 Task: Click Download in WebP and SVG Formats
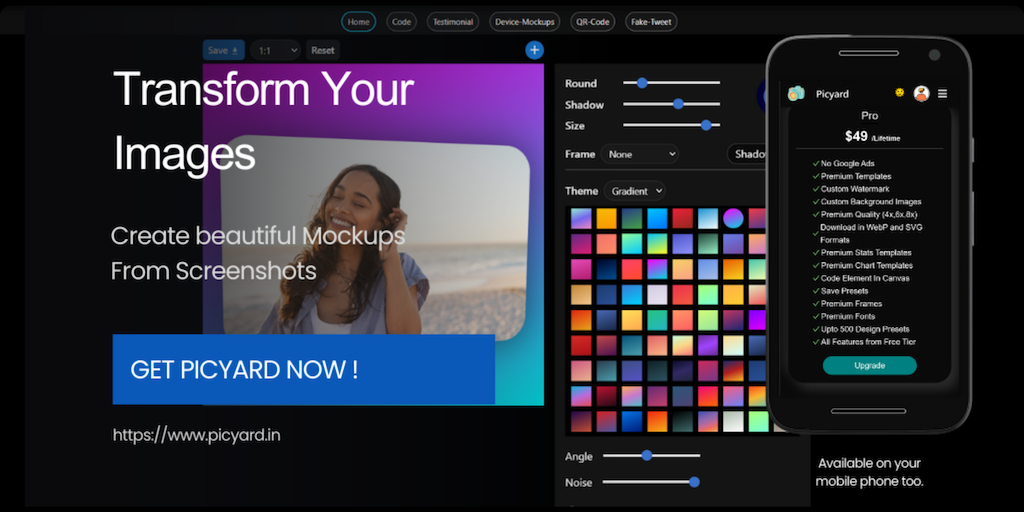[867, 233]
